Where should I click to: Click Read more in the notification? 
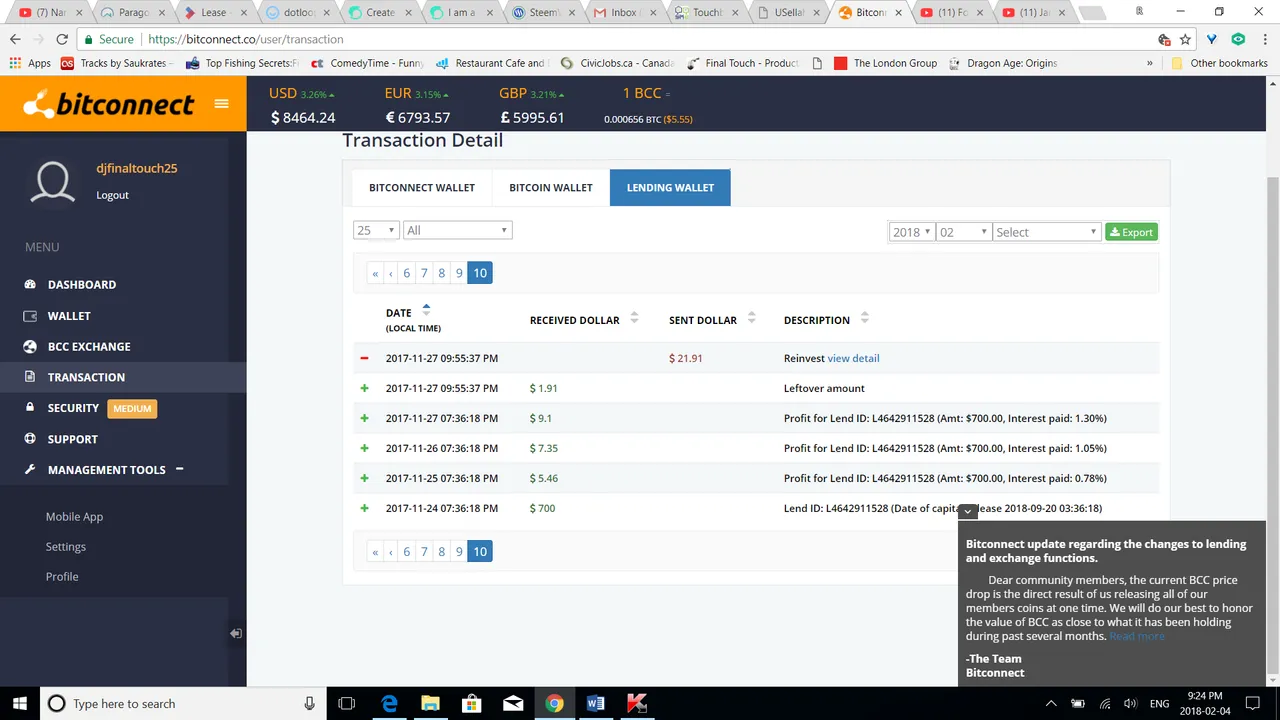pyautogui.click(x=1137, y=636)
